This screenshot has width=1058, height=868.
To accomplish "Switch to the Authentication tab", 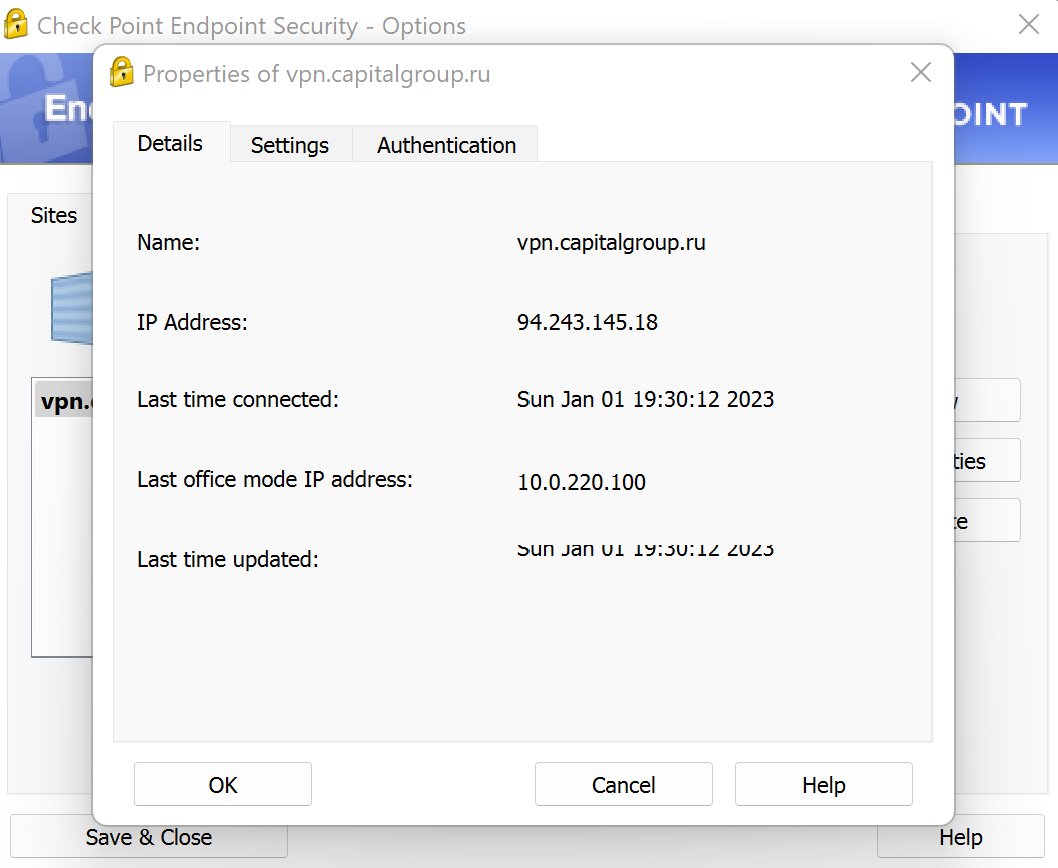I will (446, 144).
